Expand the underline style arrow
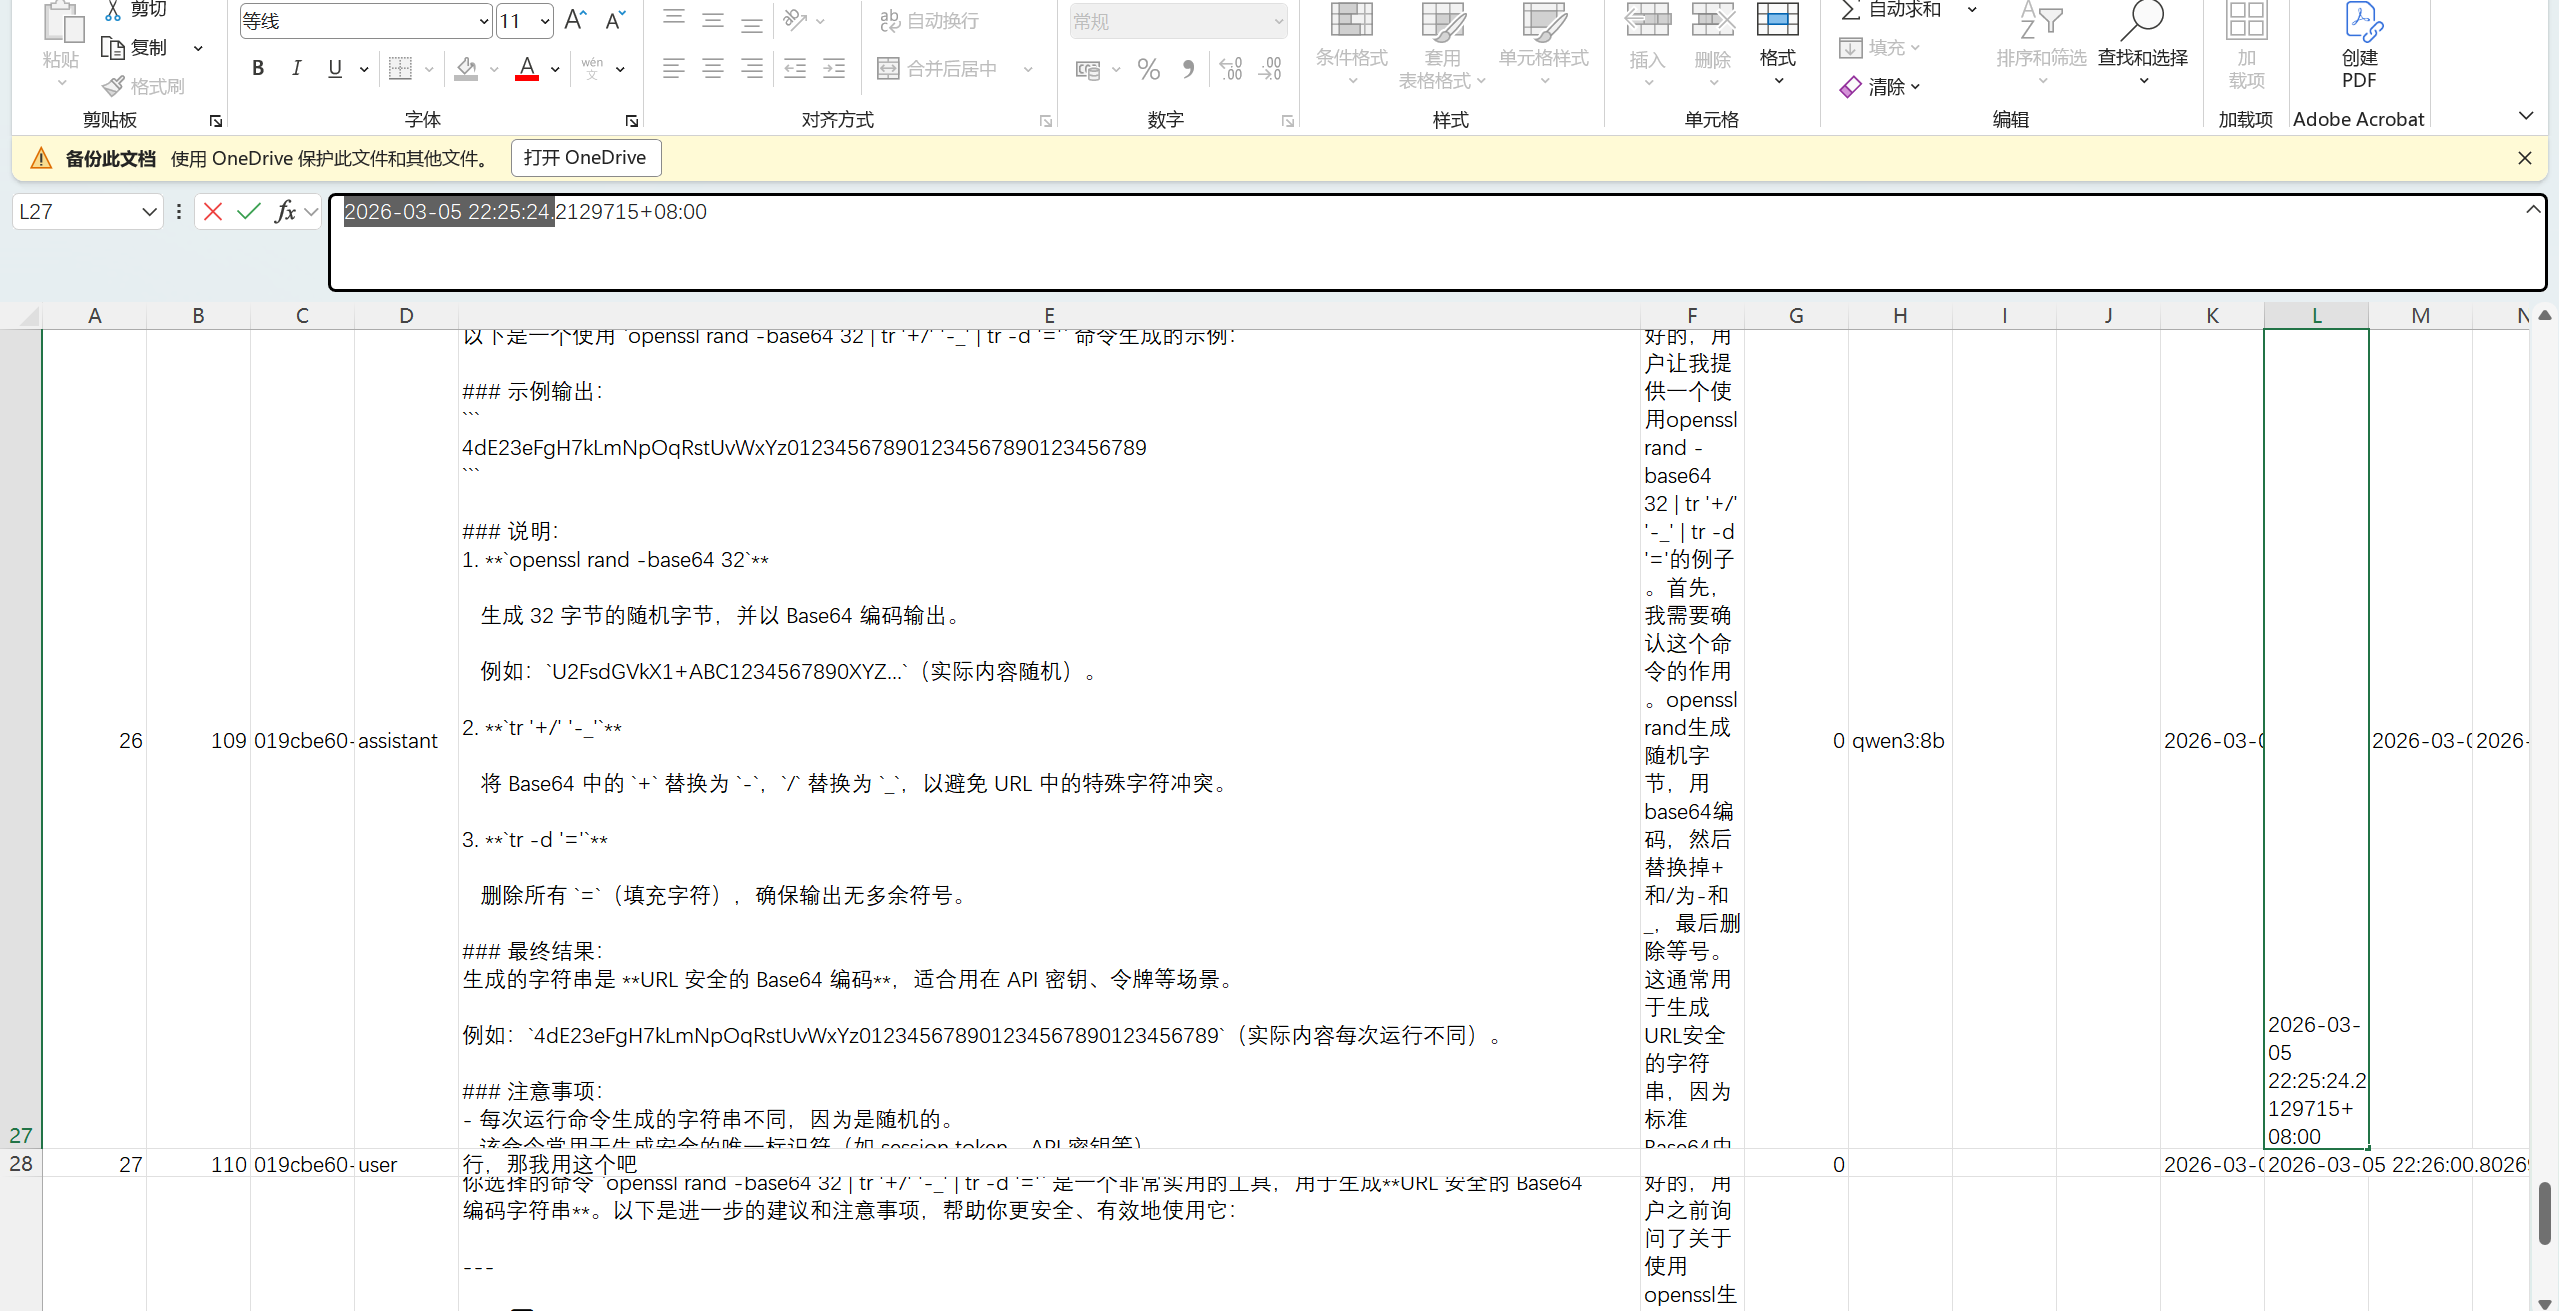This screenshot has width=2559, height=1311. (364, 69)
